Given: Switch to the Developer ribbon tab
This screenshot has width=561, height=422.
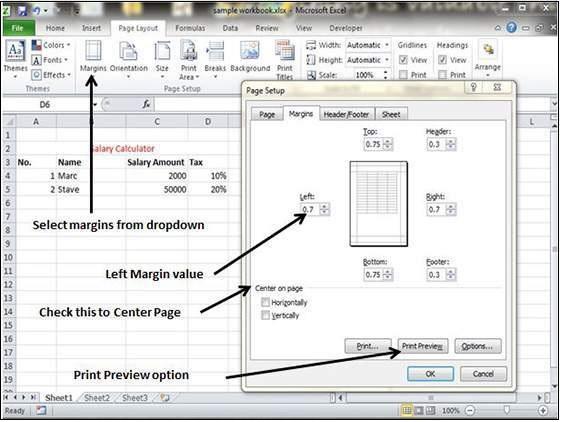Looking at the screenshot, I should click(x=346, y=28).
